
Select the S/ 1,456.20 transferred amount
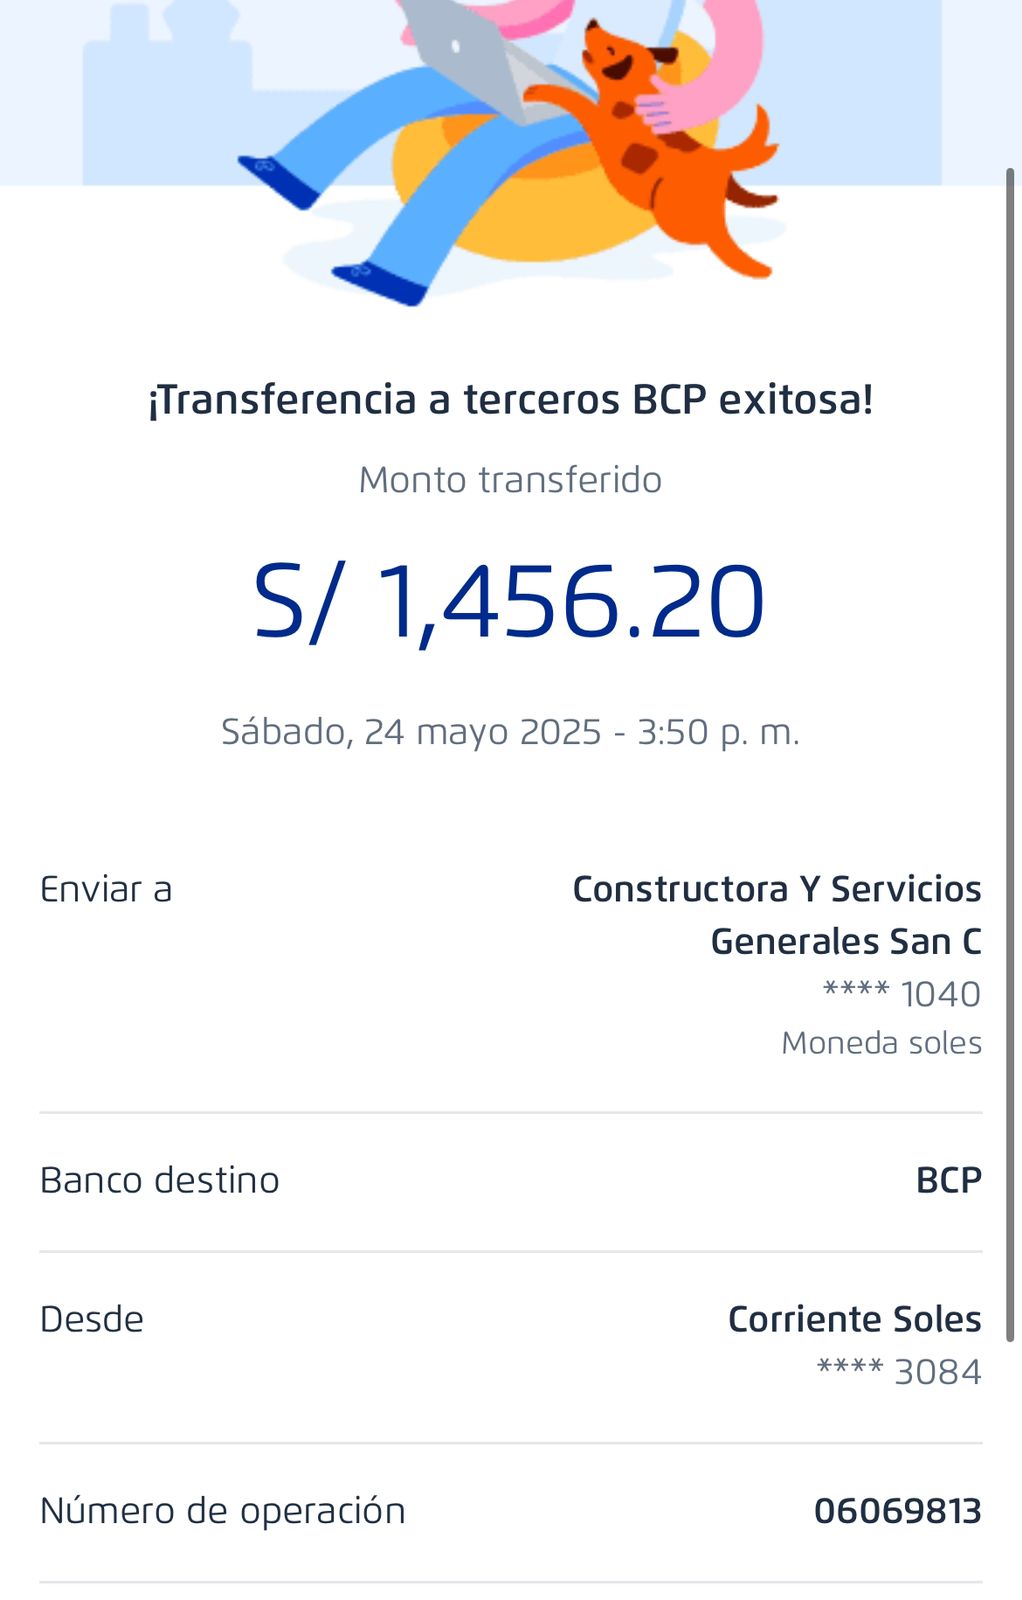pyautogui.click(x=510, y=602)
